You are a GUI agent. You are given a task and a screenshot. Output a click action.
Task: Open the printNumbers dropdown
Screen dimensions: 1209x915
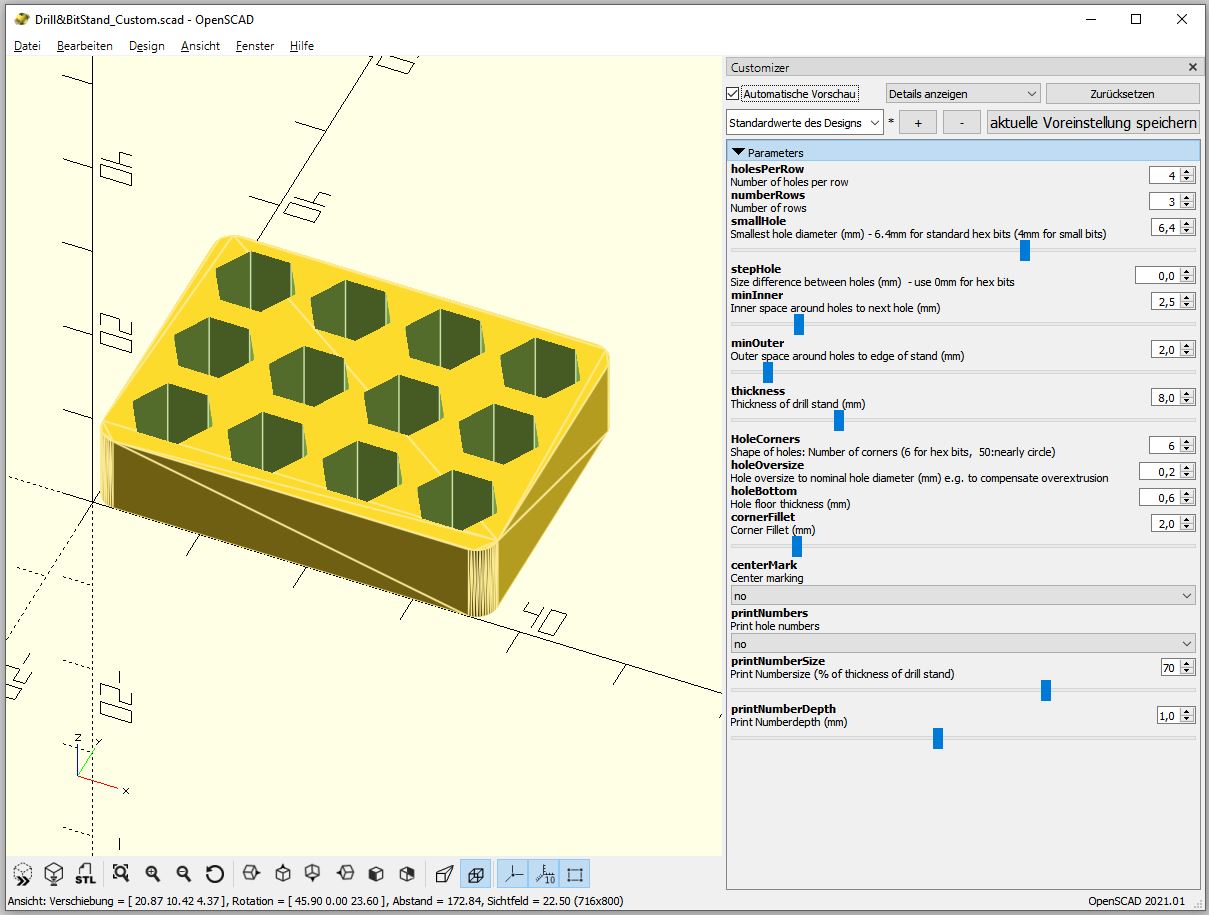(963, 643)
